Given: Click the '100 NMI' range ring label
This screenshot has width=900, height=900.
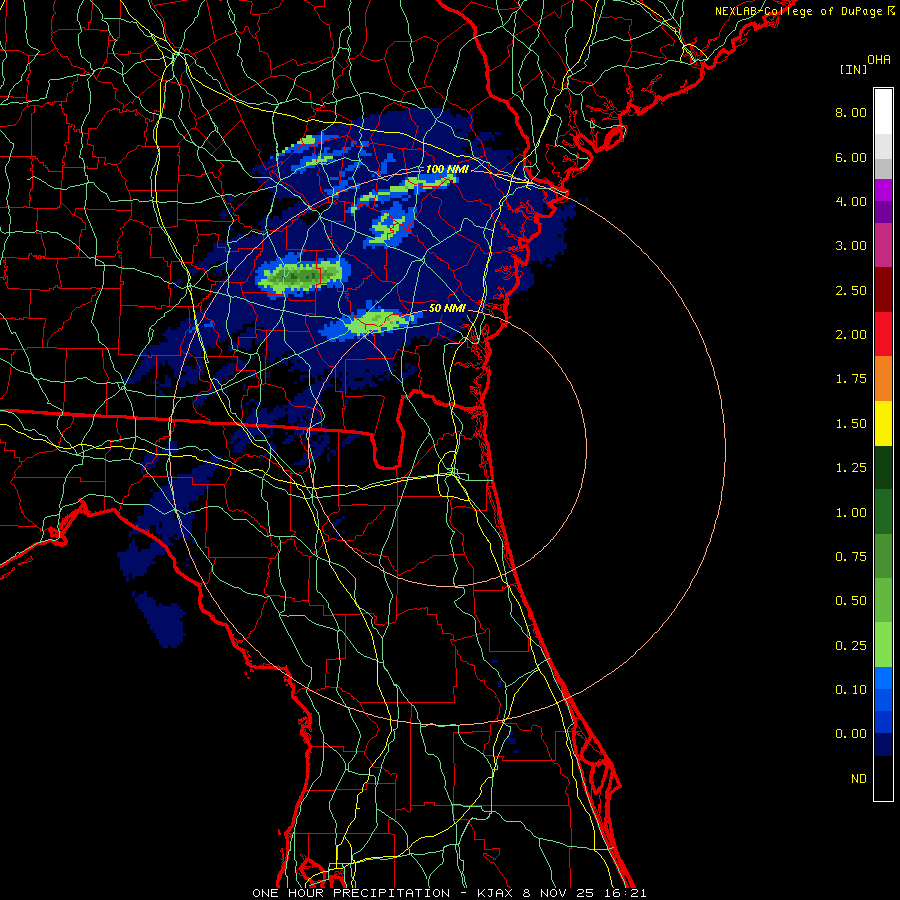Looking at the screenshot, I should coord(447,169).
